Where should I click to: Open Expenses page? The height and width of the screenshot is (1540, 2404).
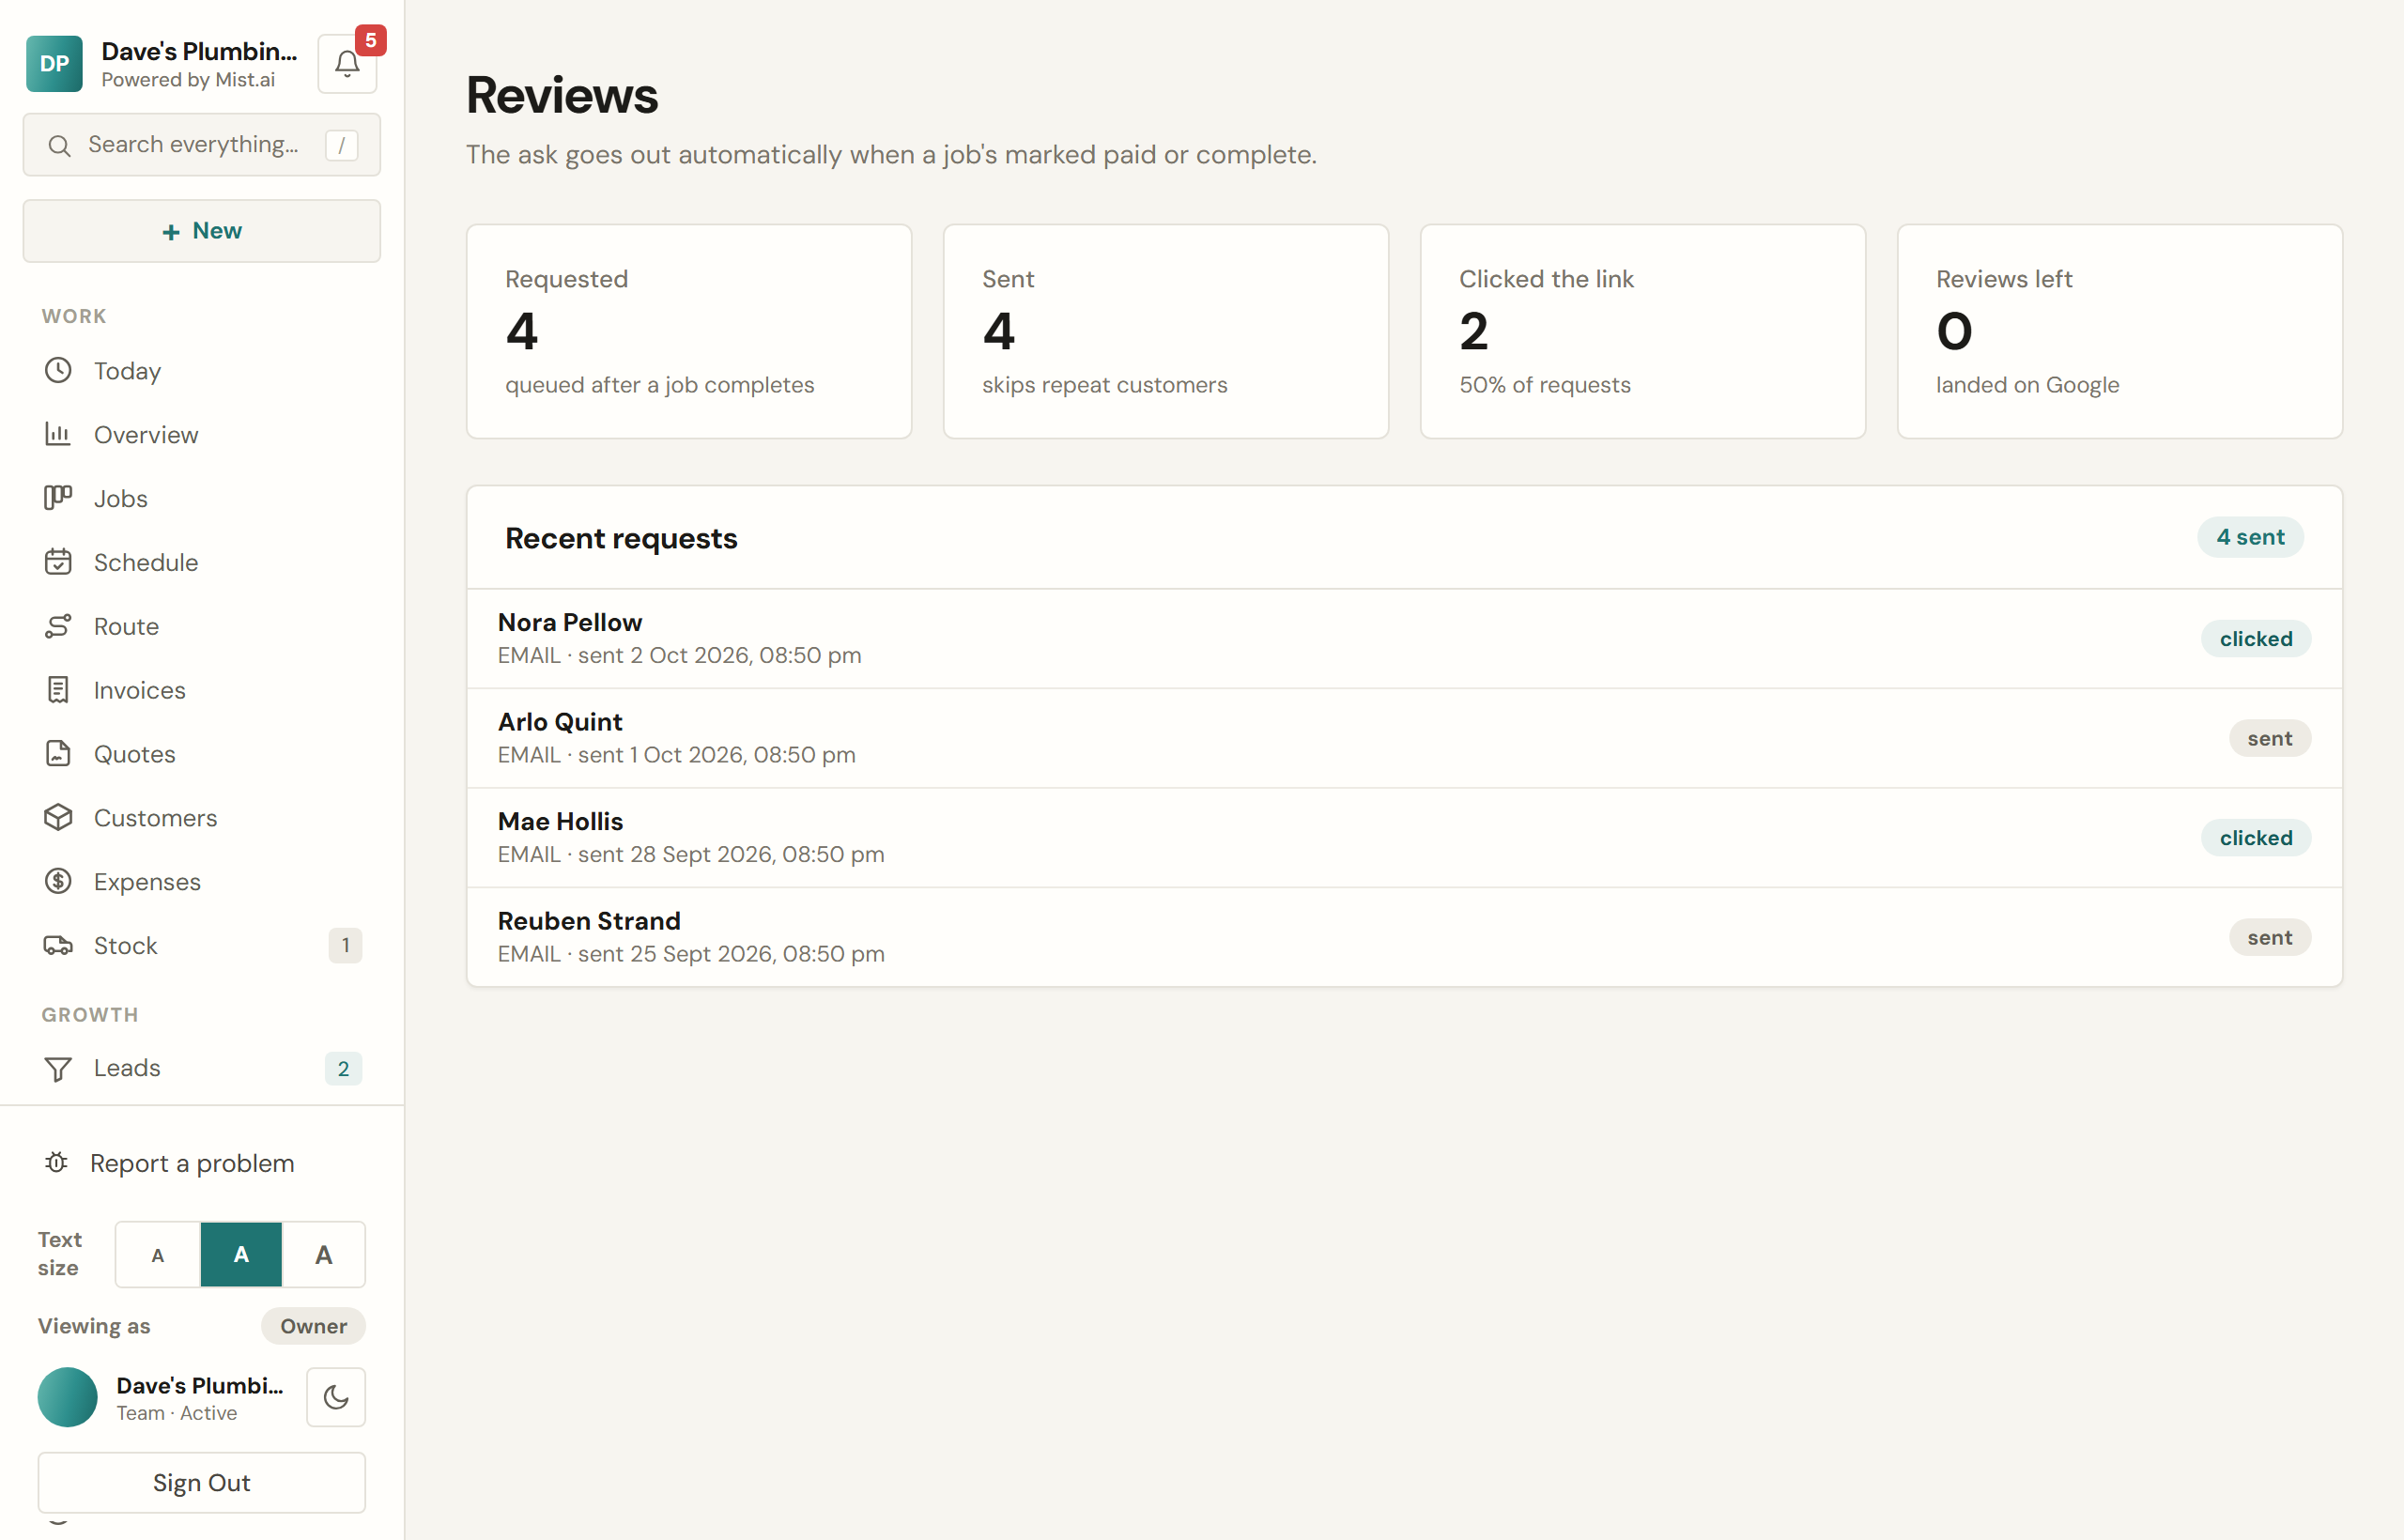pos(202,881)
